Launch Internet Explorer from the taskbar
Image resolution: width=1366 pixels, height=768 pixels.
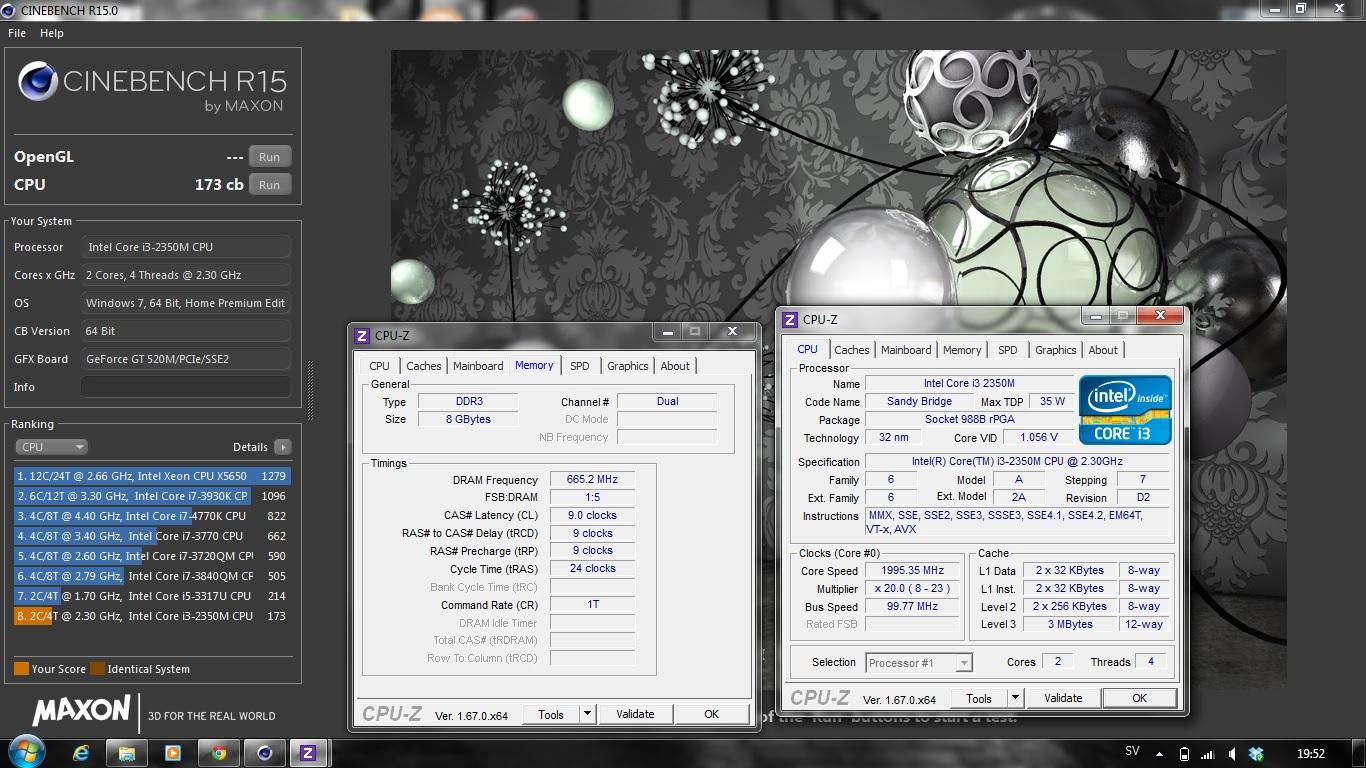tap(81, 753)
